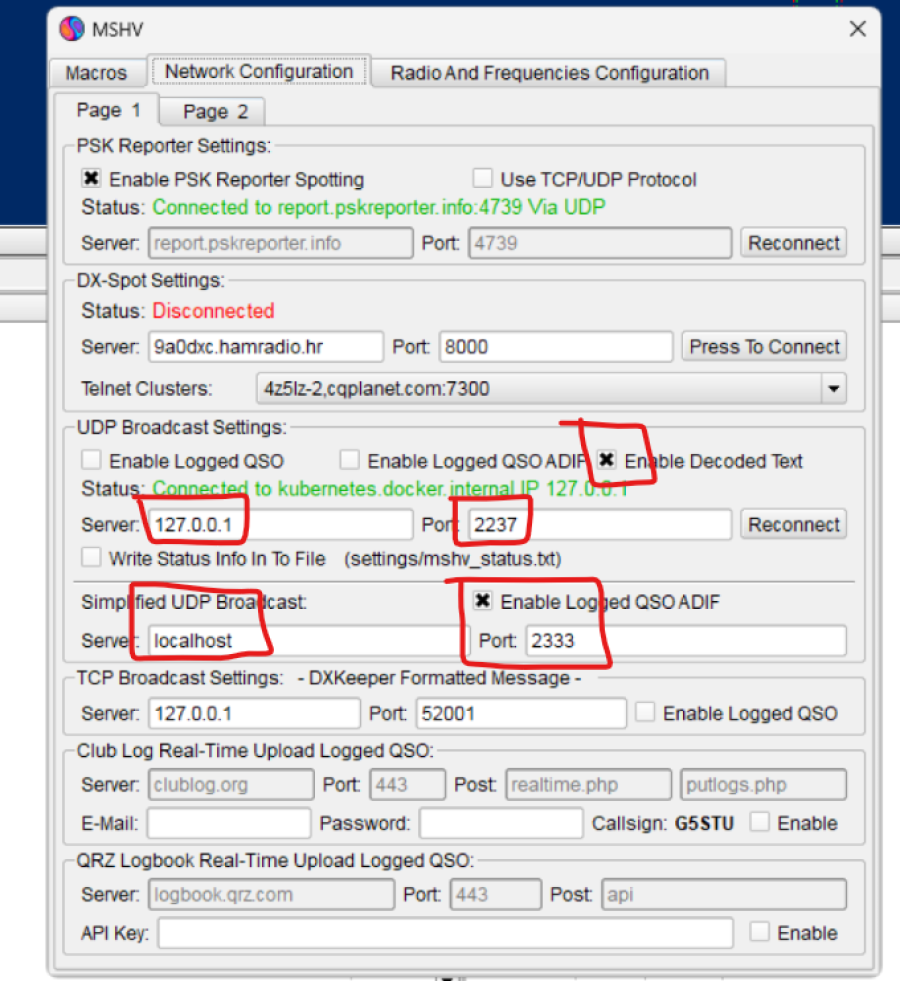The height and width of the screenshot is (981, 900).
Task: Click the green kubernetes.docker.internal status text
Action: tap(390, 489)
